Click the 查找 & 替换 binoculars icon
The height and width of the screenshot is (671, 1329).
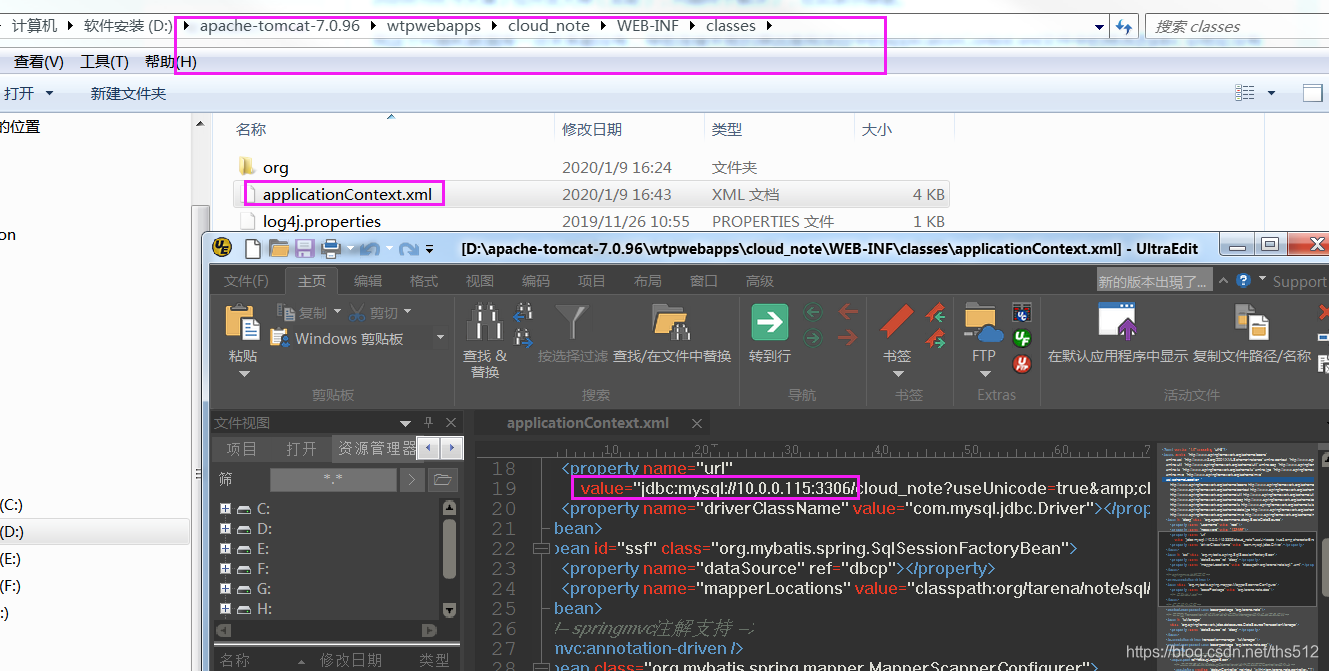click(x=485, y=322)
